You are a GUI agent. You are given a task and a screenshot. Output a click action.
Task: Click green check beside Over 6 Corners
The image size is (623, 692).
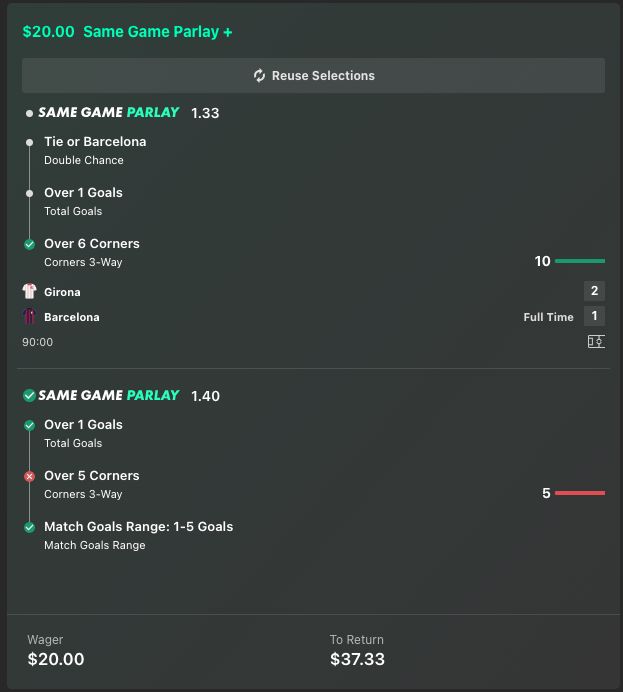29,244
